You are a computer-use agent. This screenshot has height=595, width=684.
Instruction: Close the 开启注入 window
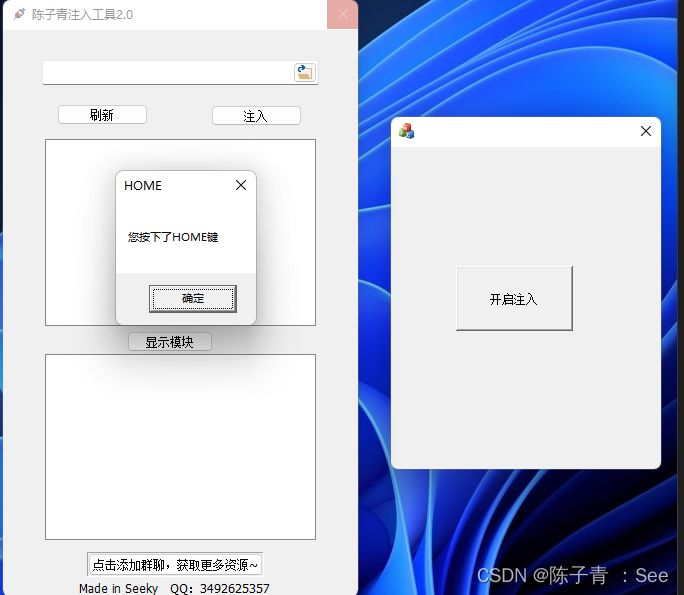point(646,131)
